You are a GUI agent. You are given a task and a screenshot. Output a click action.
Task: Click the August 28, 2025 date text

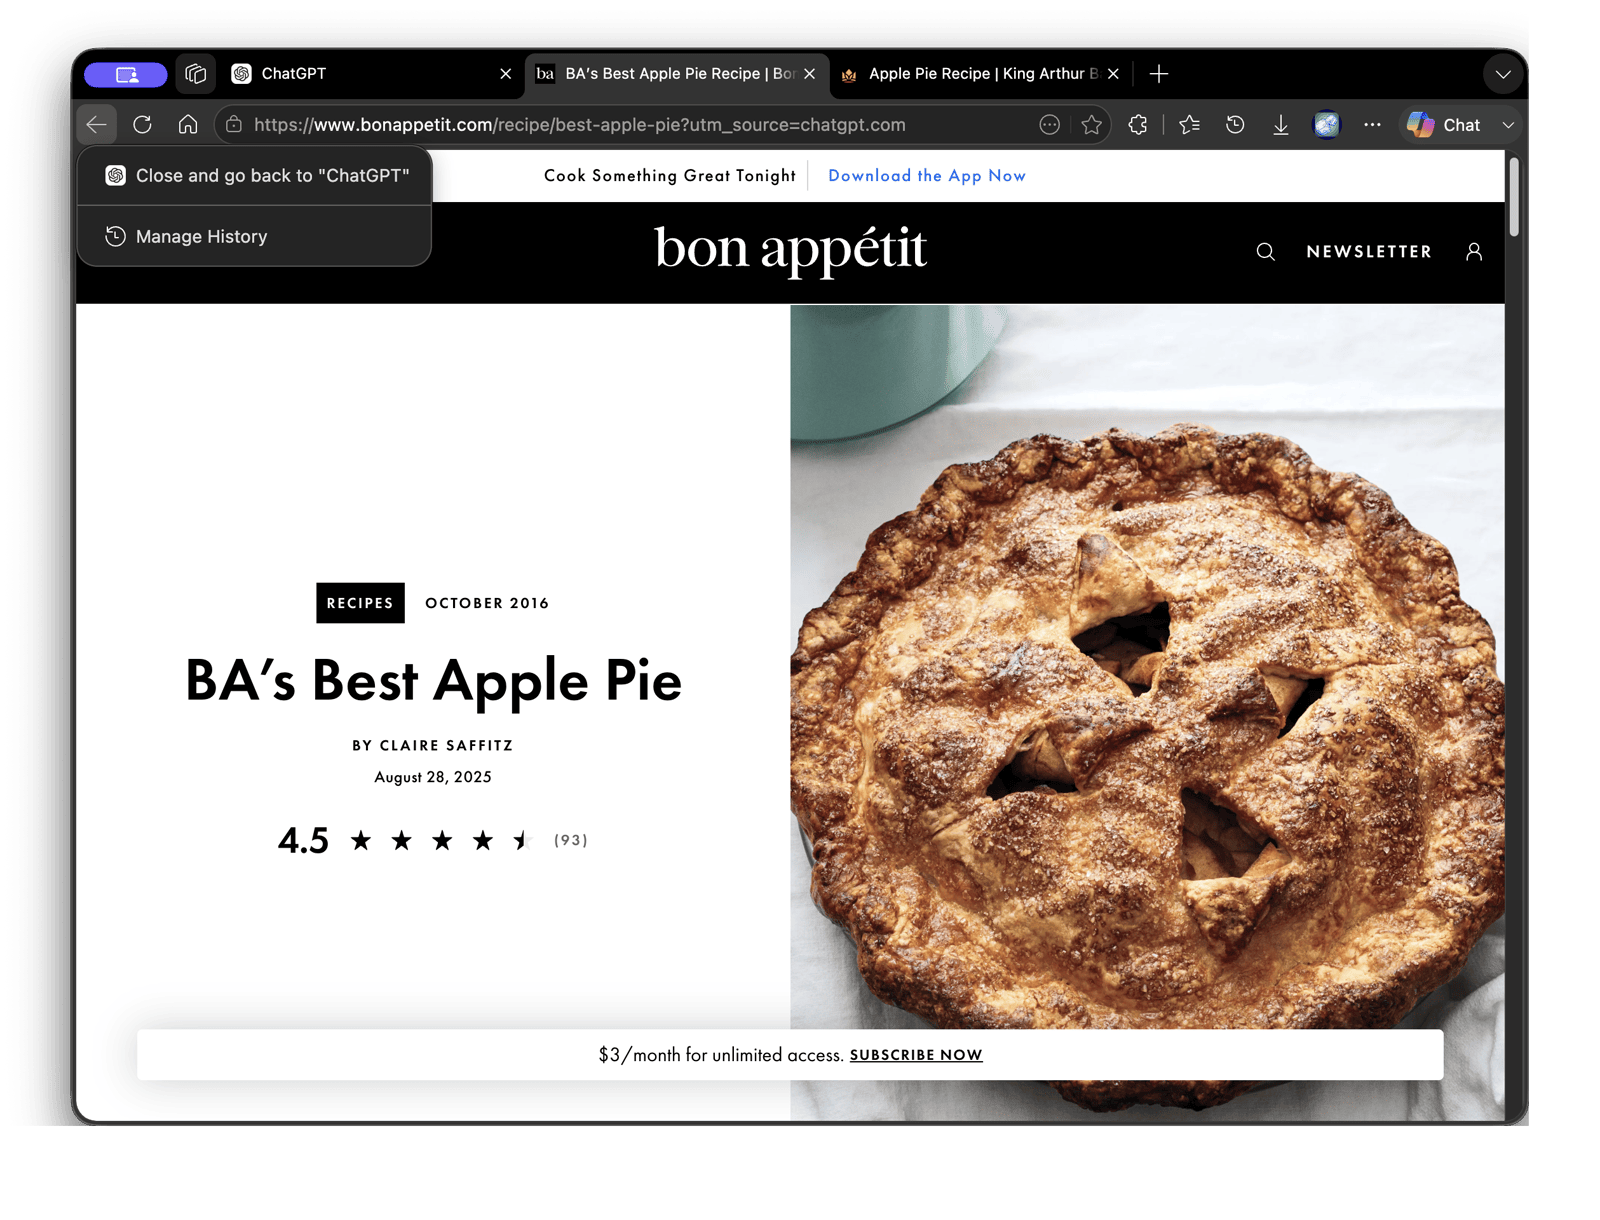pos(433,777)
